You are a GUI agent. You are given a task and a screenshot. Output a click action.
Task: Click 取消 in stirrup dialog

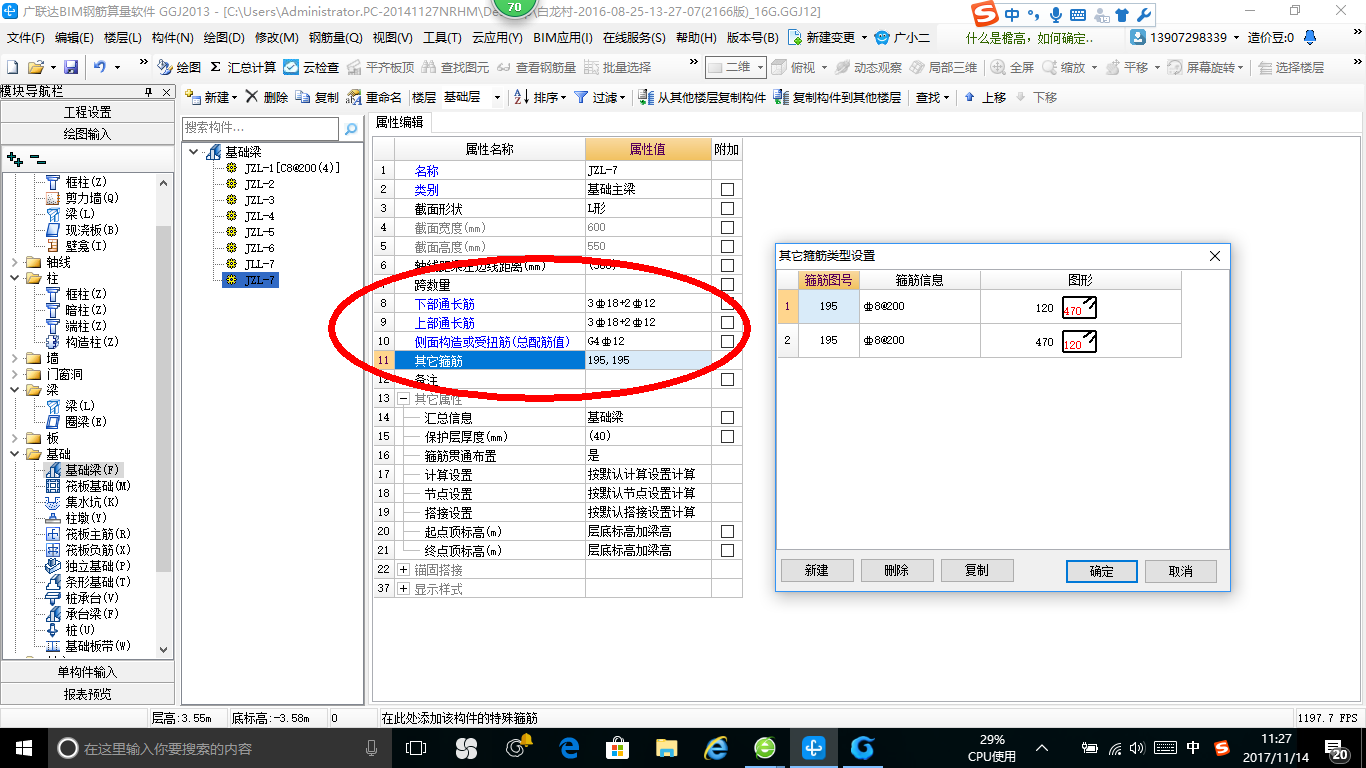point(1181,570)
